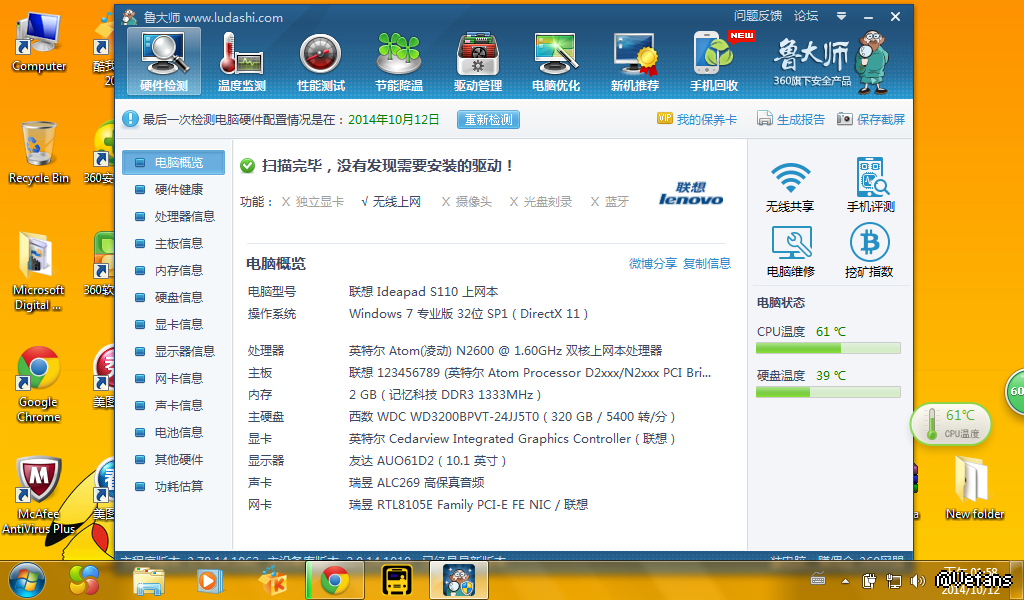1024x600 pixels.
Task: Open the 新机推荐 new PC recommendation icon
Action: [x=634, y=62]
